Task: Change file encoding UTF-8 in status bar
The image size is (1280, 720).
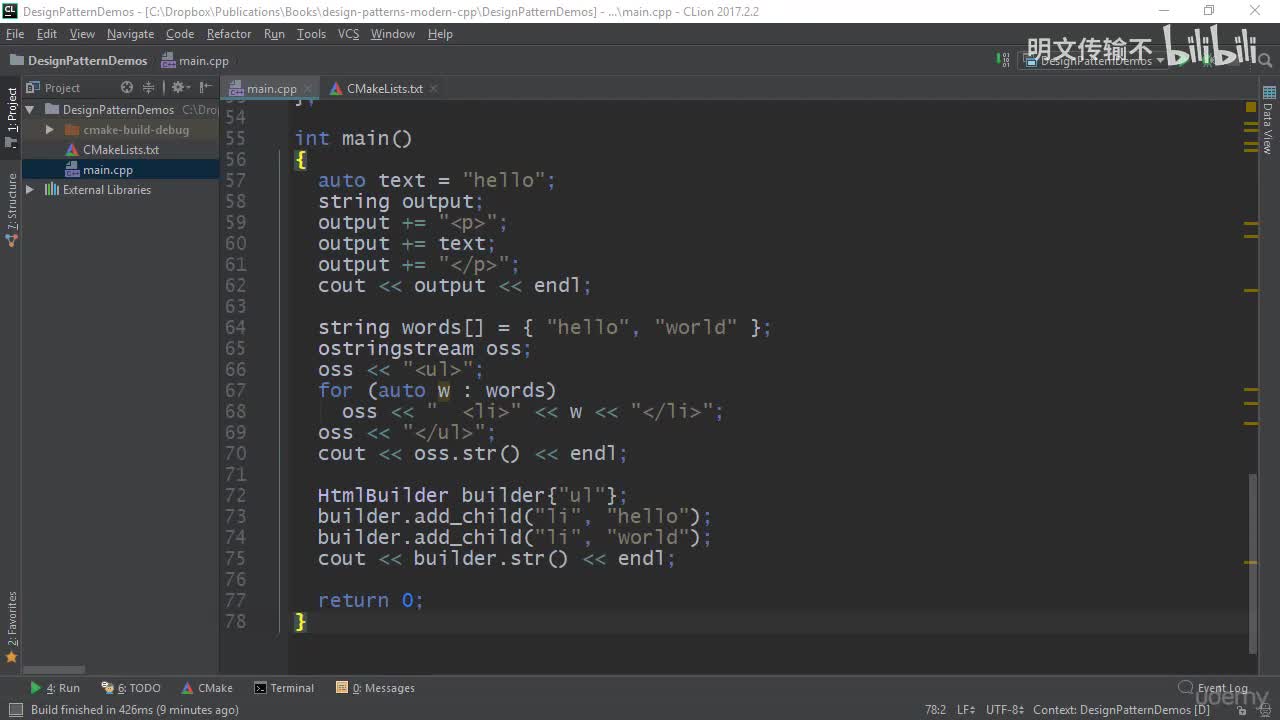Action: click(1005, 710)
